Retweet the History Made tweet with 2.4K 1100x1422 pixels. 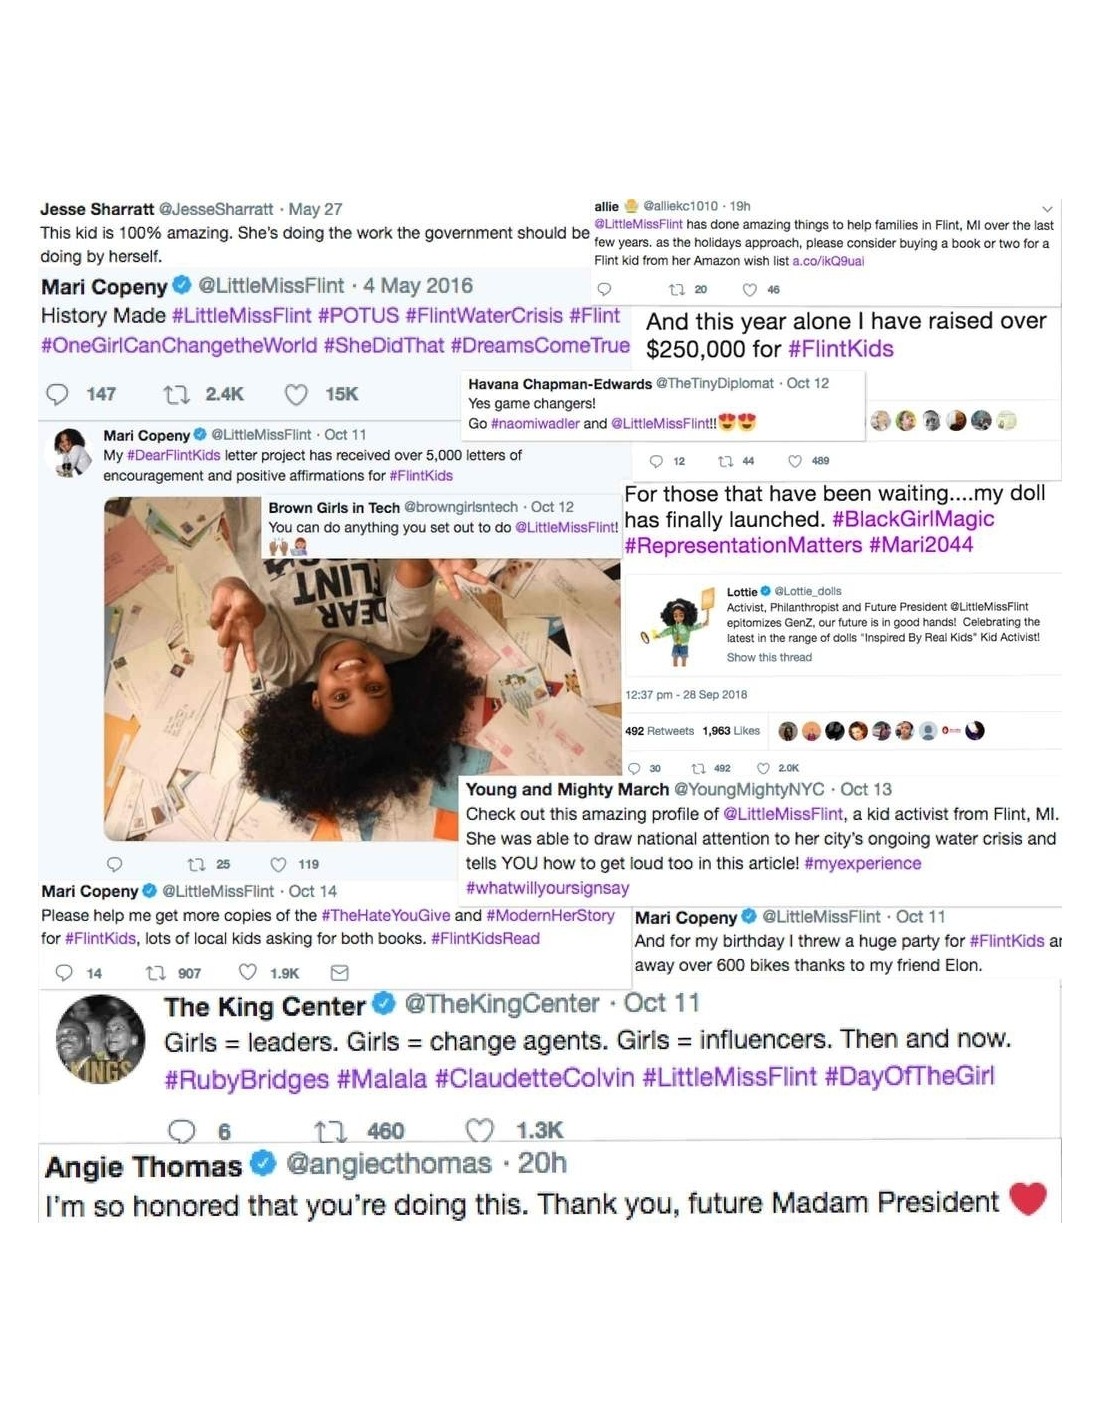pyautogui.click(x=176, y=395)
